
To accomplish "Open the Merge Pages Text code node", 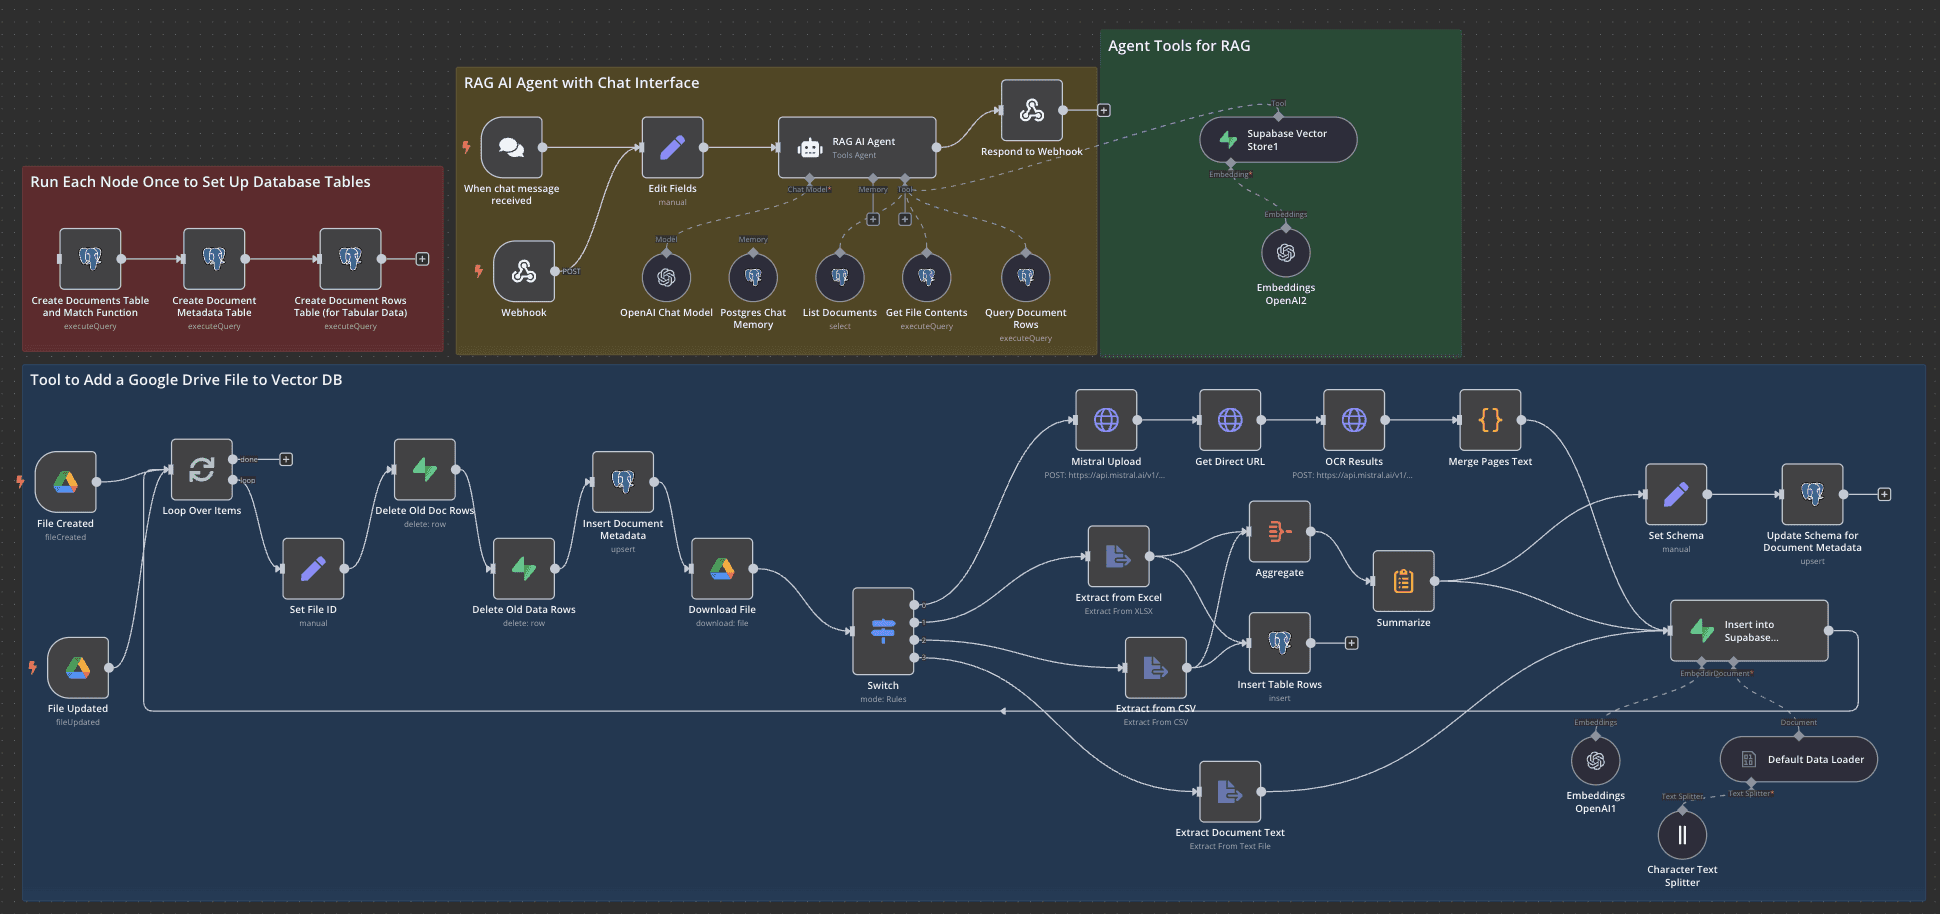I will [1490, 420].
